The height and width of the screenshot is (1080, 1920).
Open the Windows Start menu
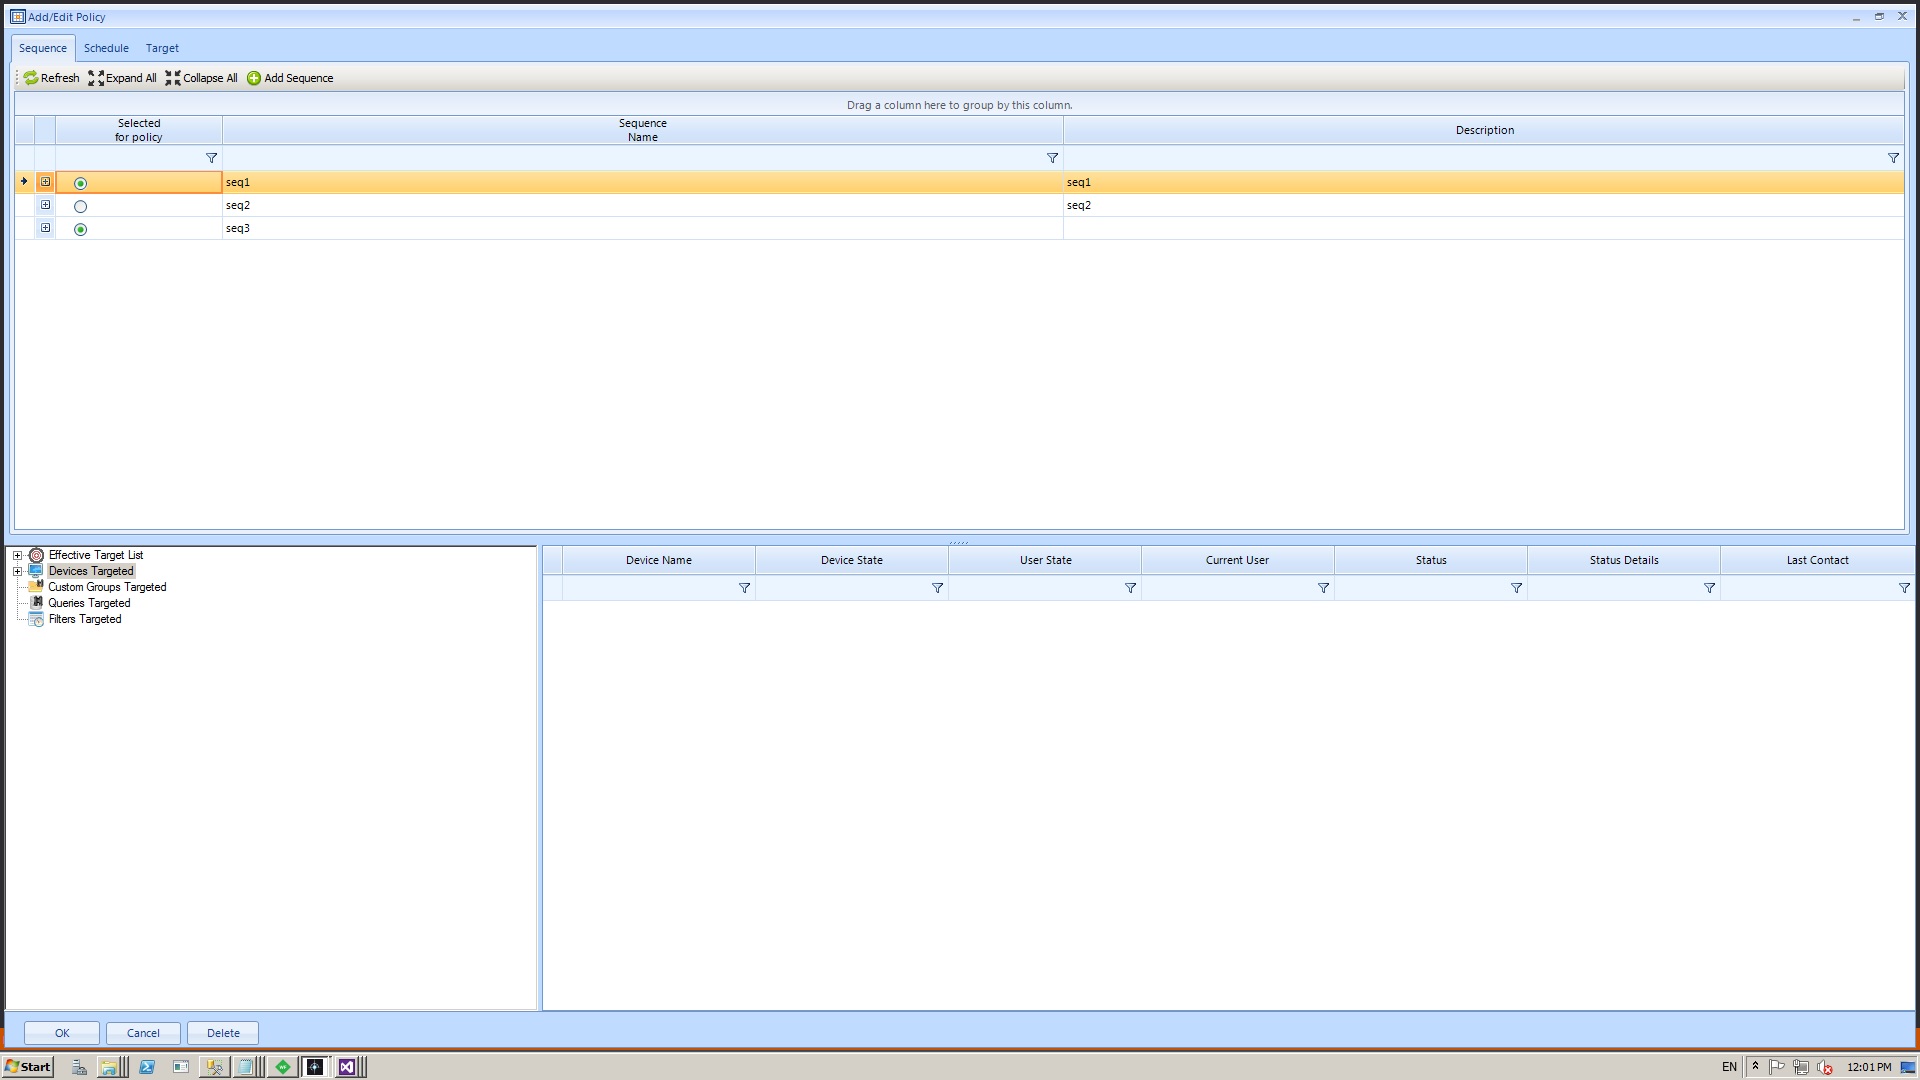(27, 1067)
